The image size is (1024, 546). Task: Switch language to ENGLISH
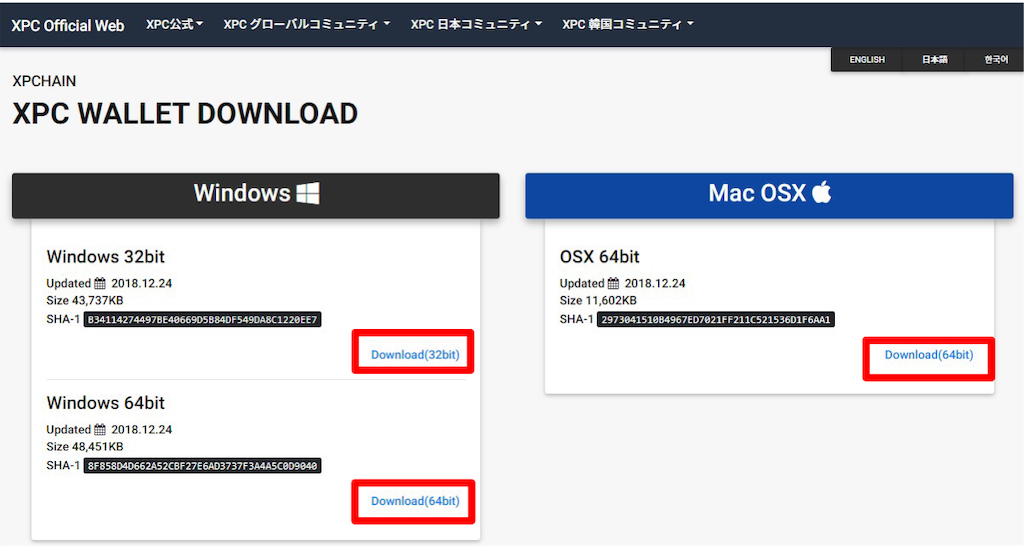point(867,59)
